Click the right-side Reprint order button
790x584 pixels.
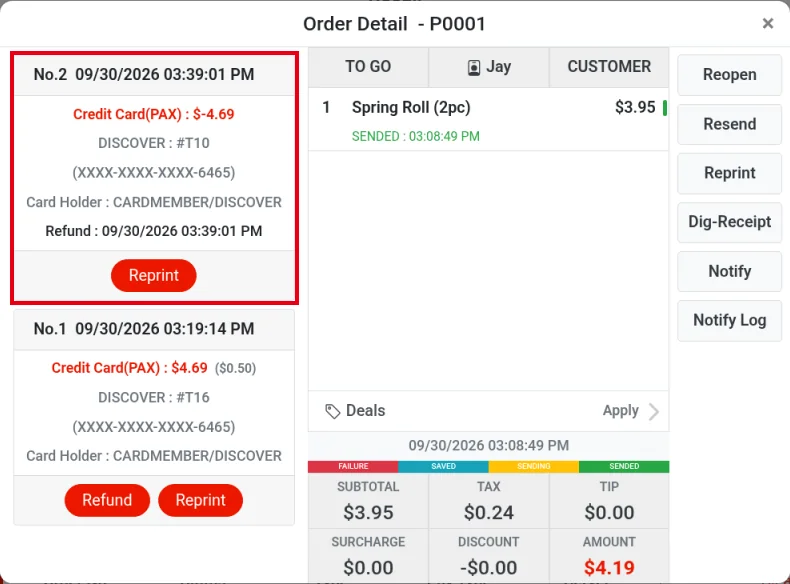[730, 173]
